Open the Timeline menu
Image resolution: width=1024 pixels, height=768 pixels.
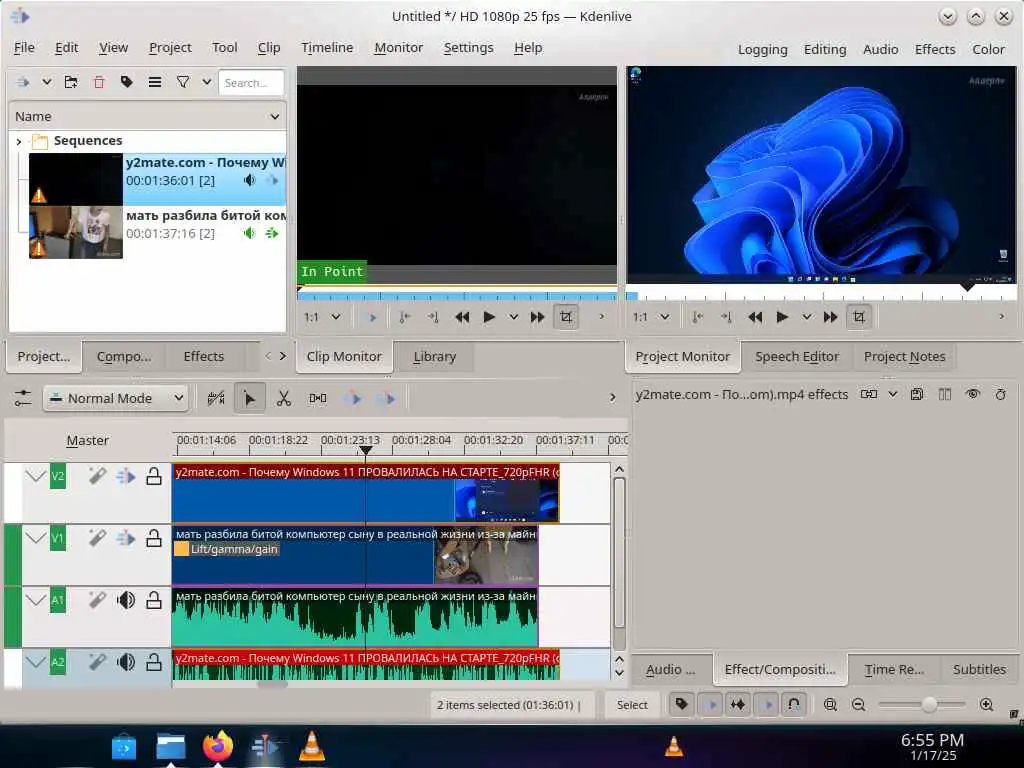327,48
